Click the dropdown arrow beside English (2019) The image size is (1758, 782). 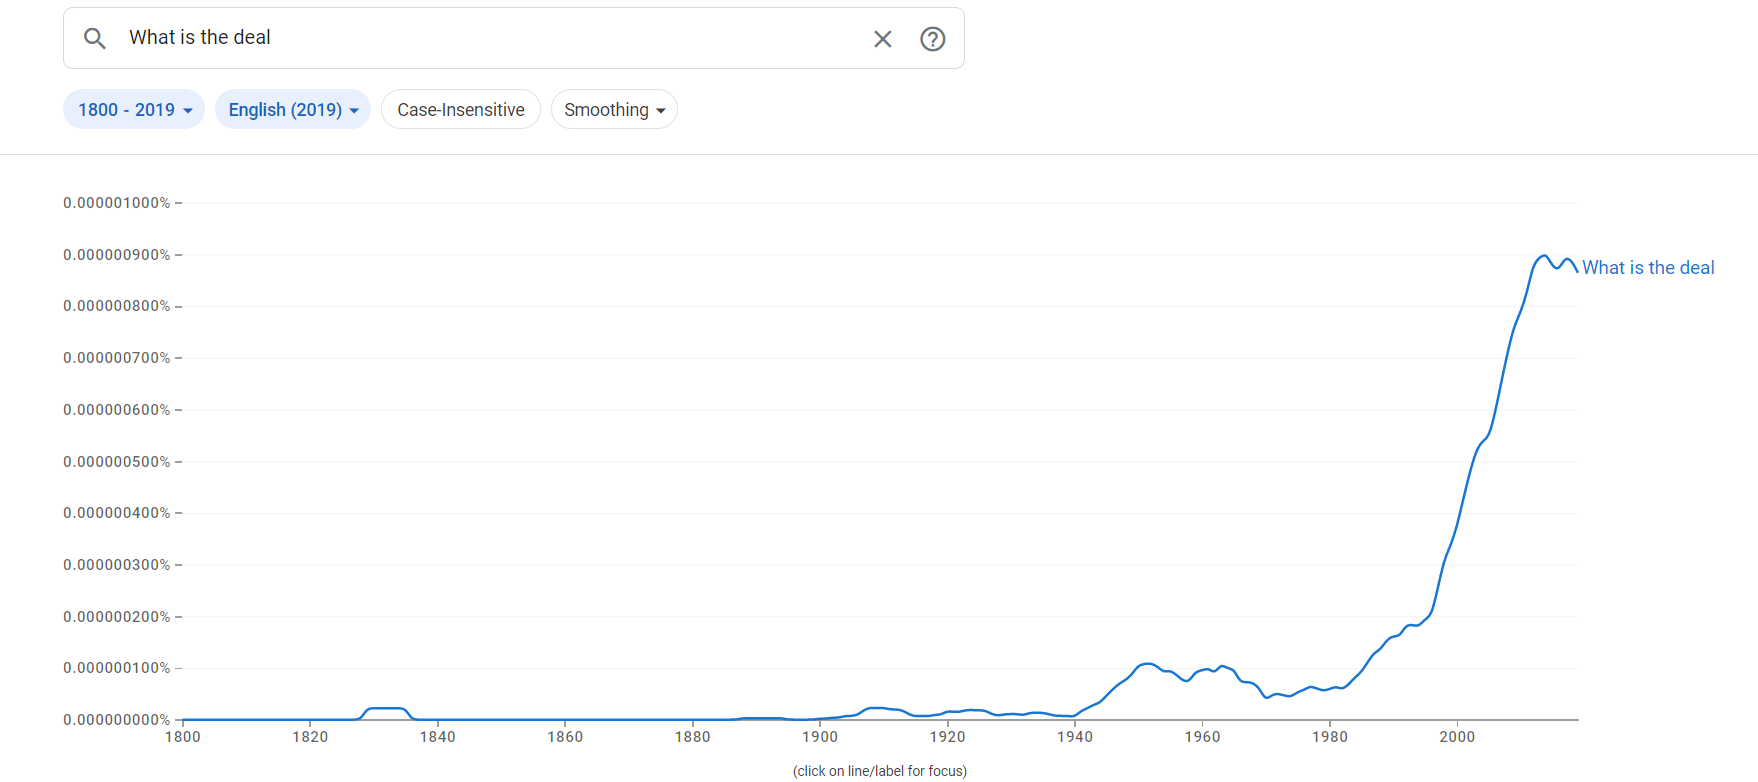click(x=353, y=110)
